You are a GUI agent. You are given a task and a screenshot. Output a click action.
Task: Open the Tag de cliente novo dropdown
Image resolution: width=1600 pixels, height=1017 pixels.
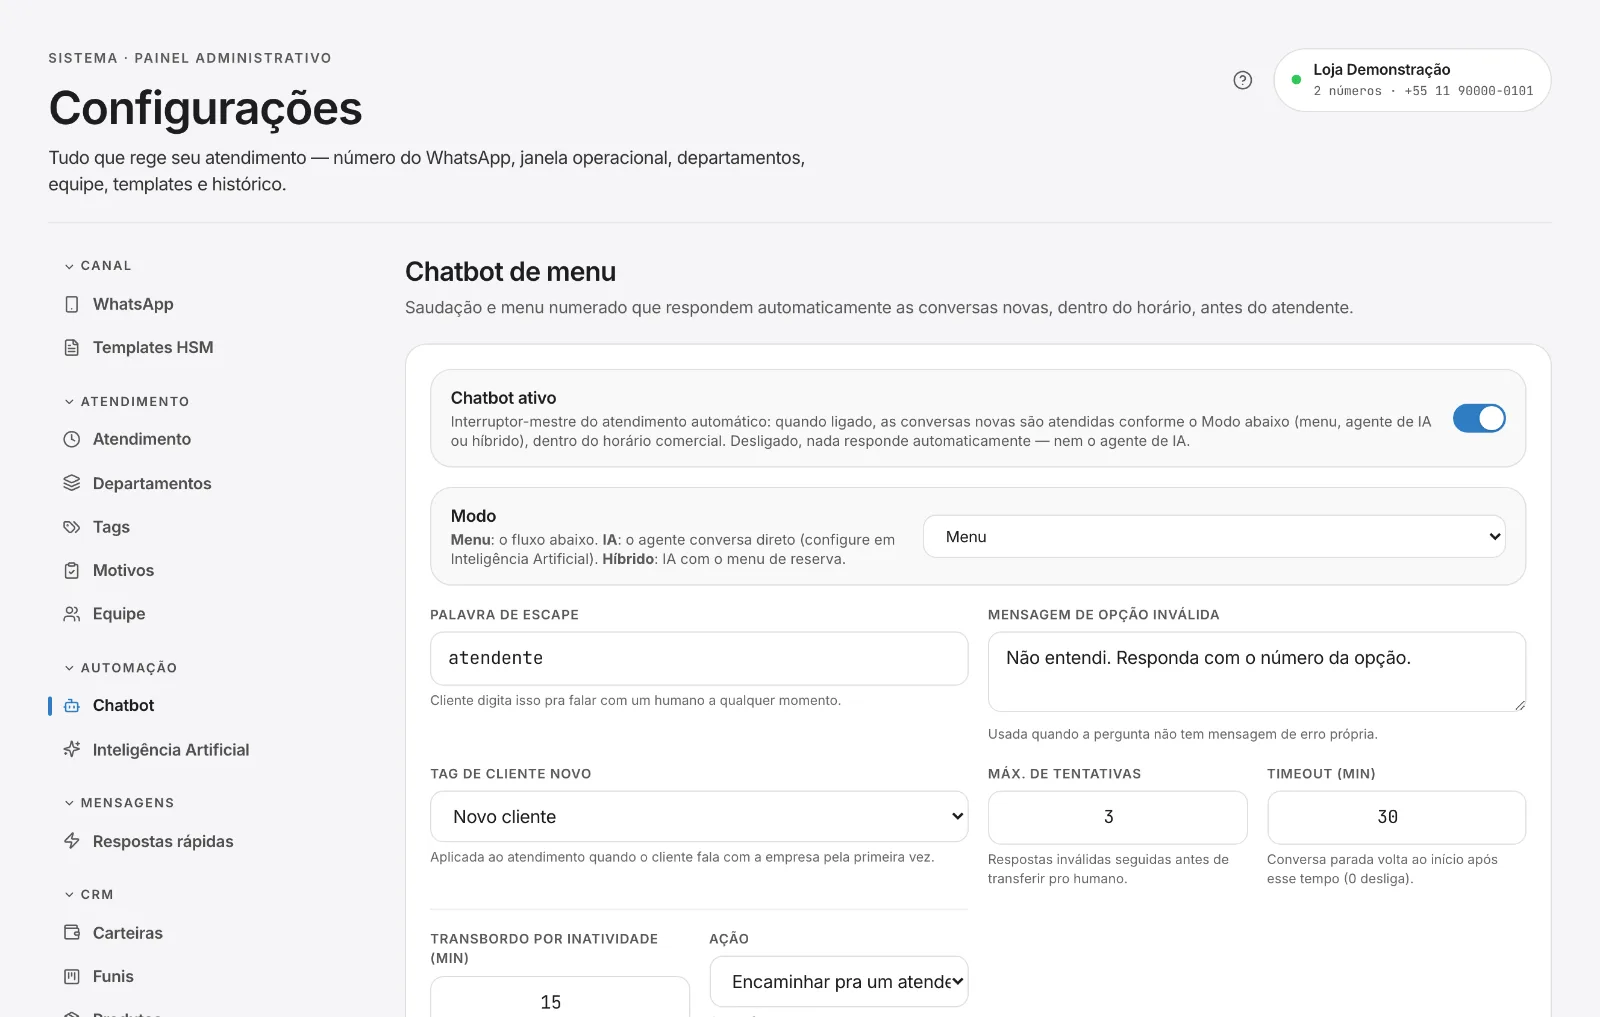point(699,817)
